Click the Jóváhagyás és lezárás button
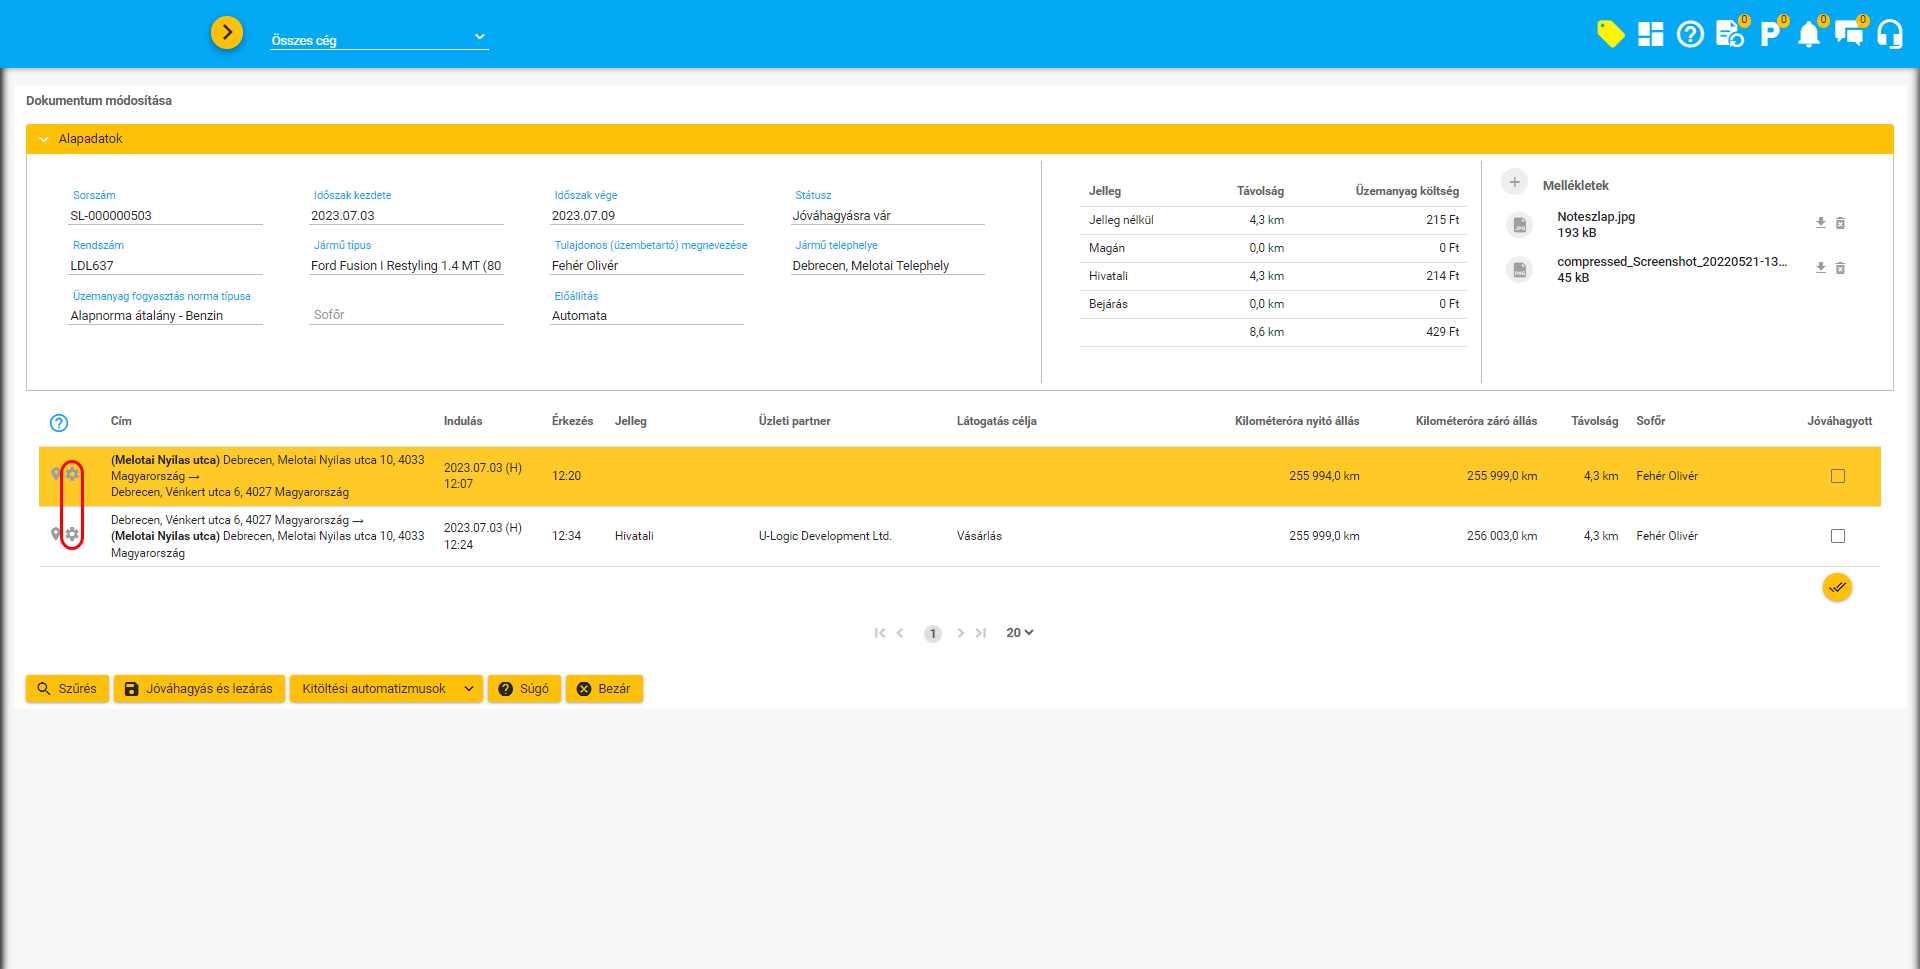Screen dimensions: 1920x969 (x=199, y=689)
